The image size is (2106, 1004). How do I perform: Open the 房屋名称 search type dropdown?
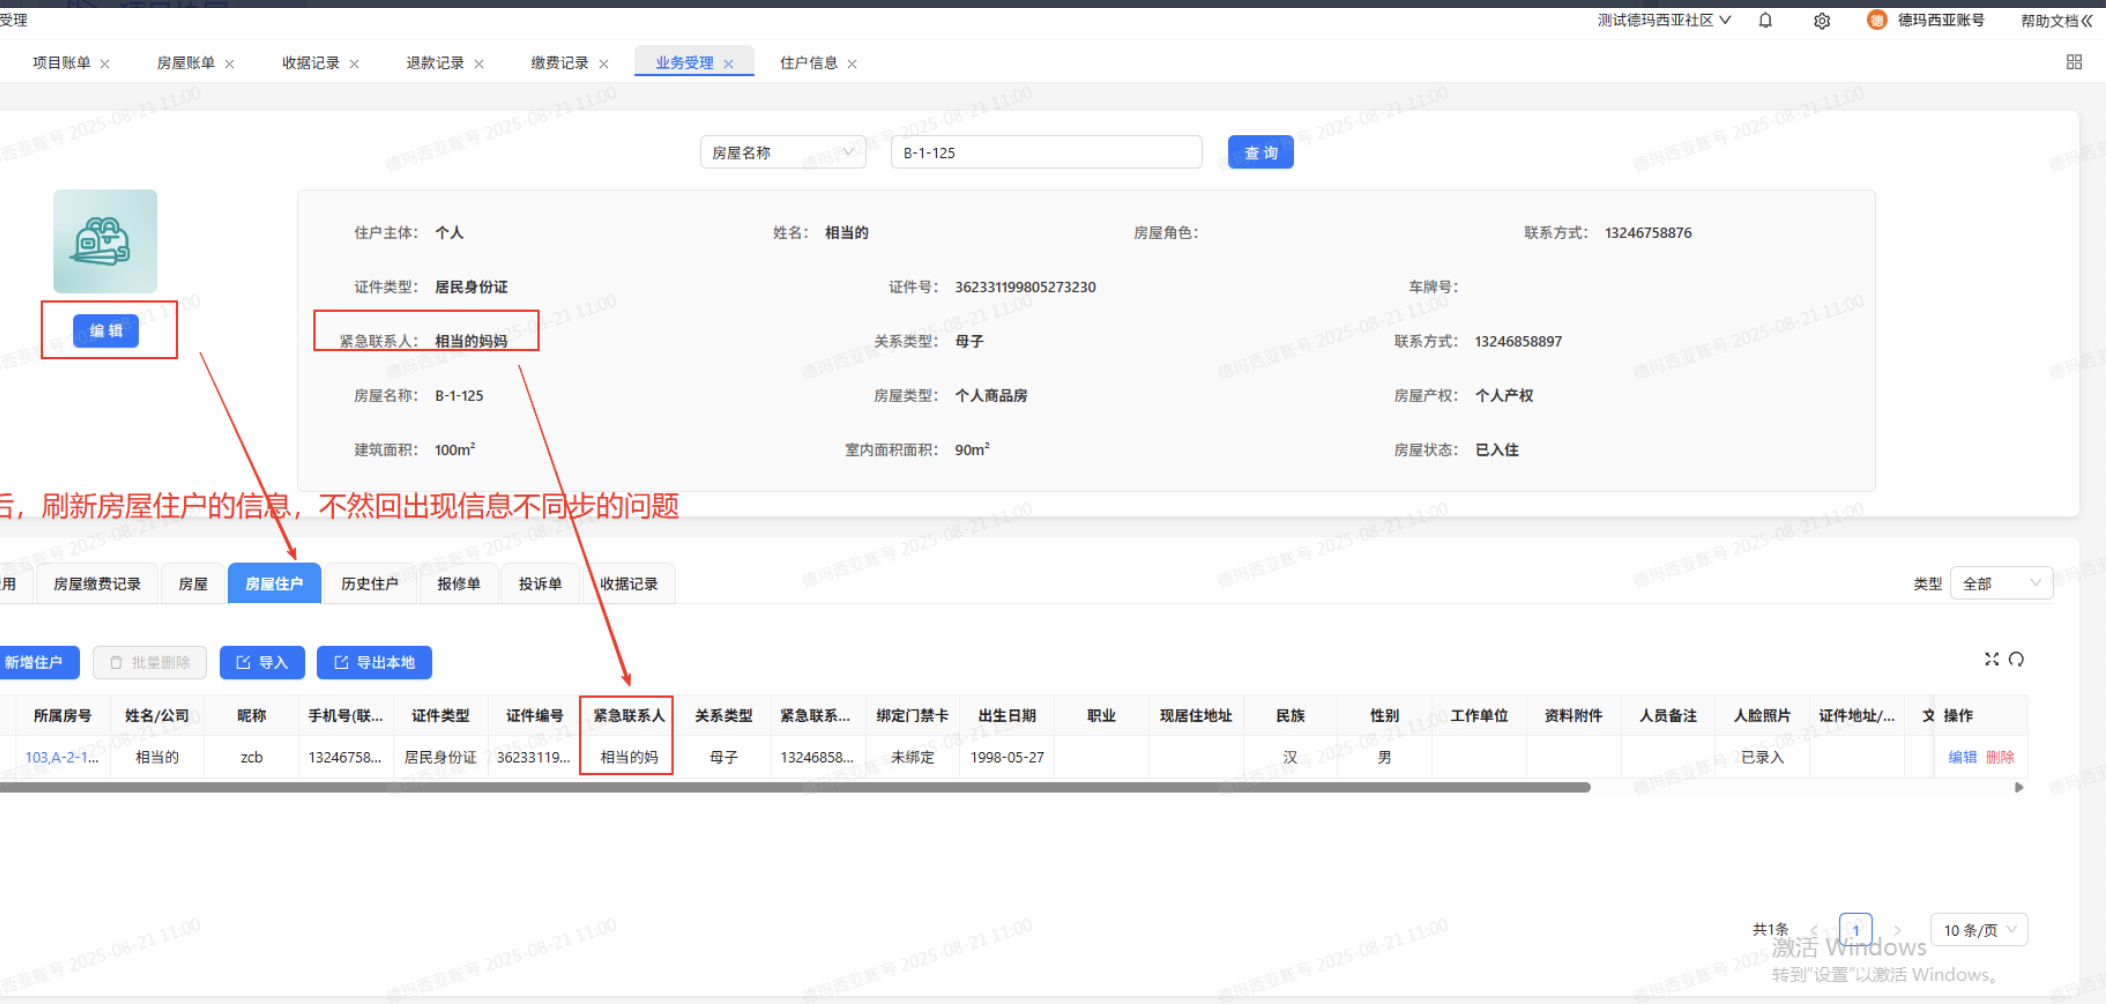[782, 153]
